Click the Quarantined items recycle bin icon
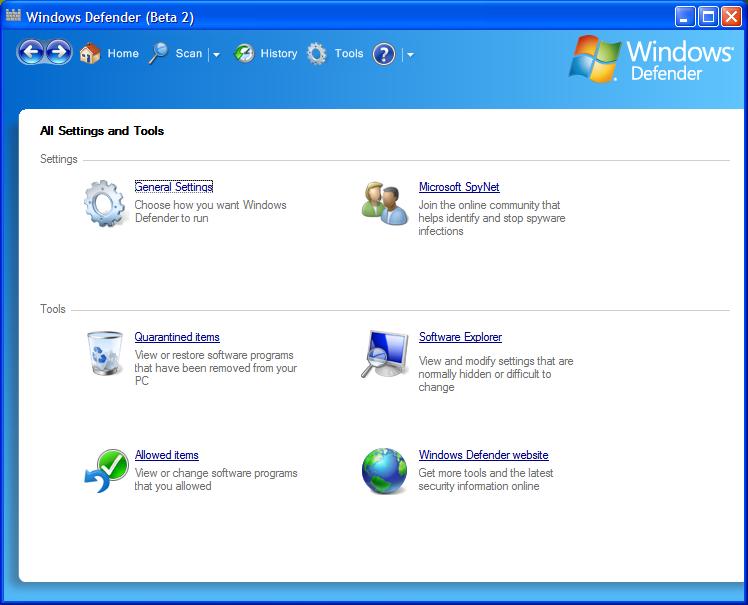Image resolution: width=748 pixels, height=605 pixels. (104, 353)
